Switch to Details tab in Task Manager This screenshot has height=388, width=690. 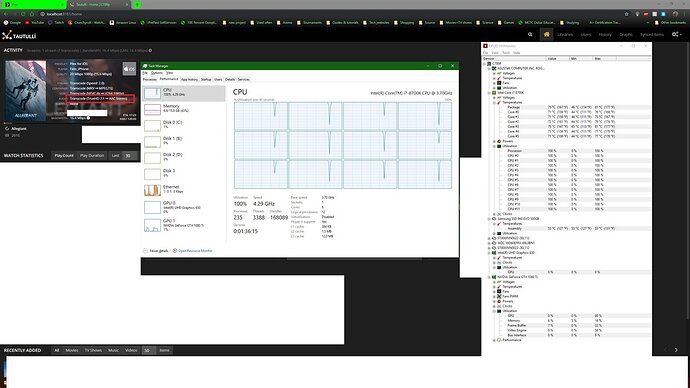pos(230,80)
